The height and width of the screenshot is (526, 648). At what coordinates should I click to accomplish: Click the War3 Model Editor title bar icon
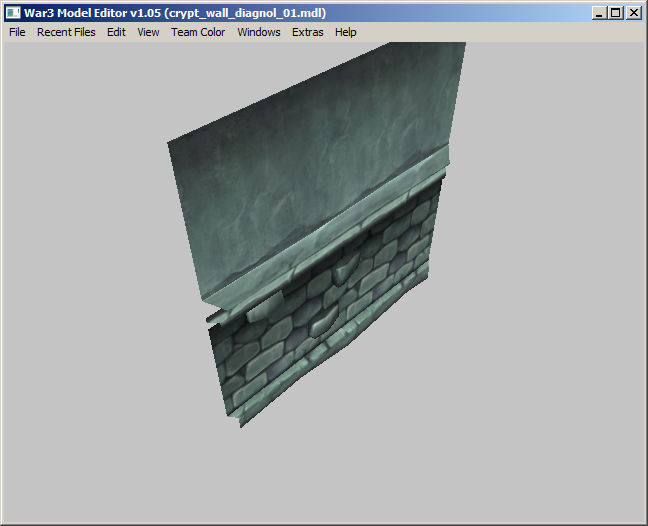13,13
